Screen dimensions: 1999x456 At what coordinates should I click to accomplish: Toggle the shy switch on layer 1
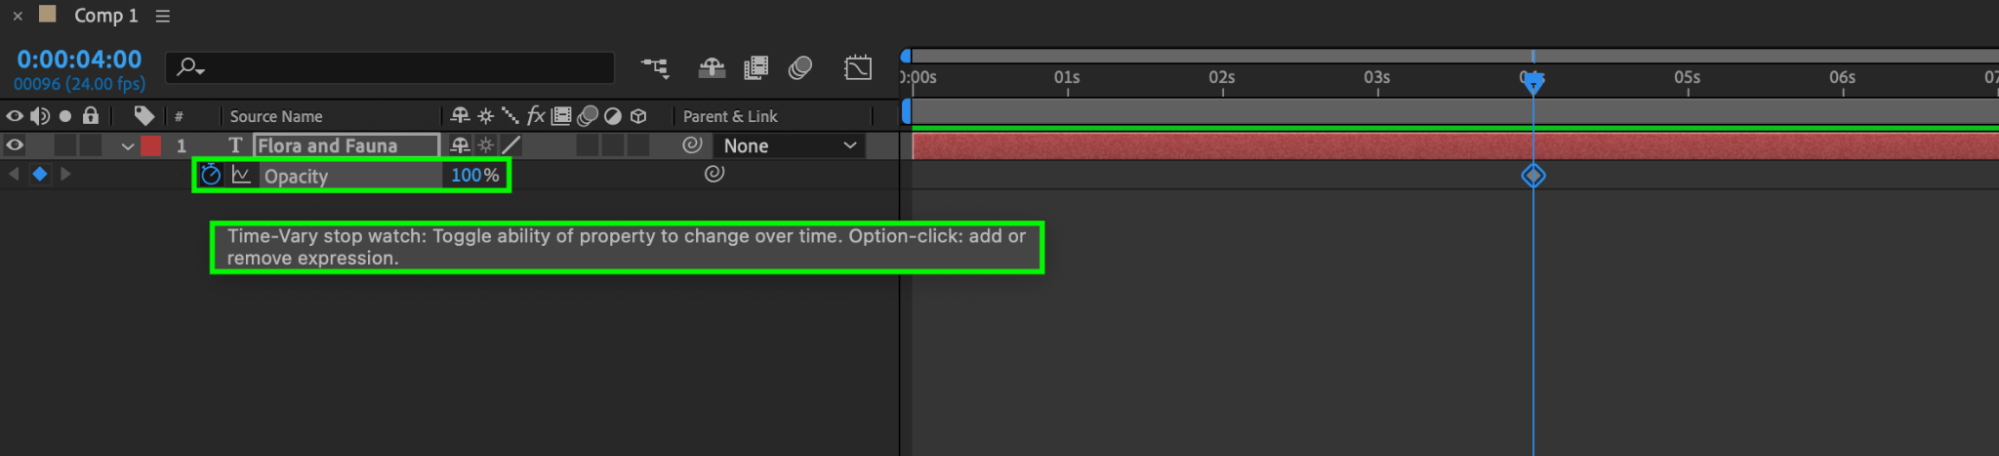tap(460, 145)
